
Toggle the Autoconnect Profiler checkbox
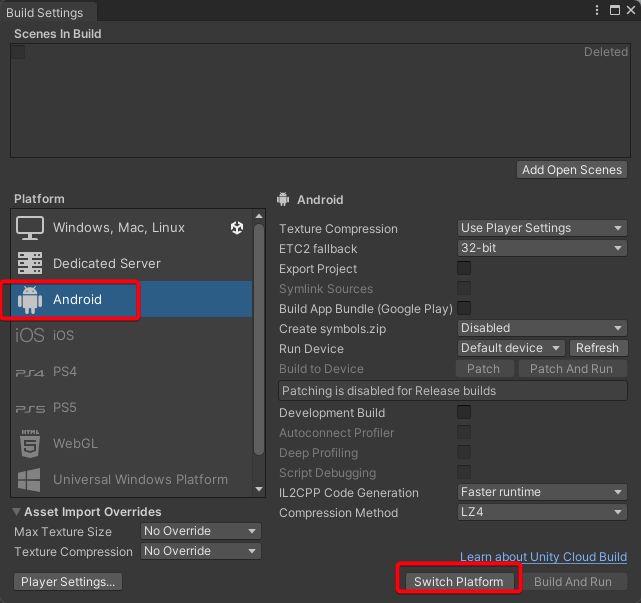[464, 432]
